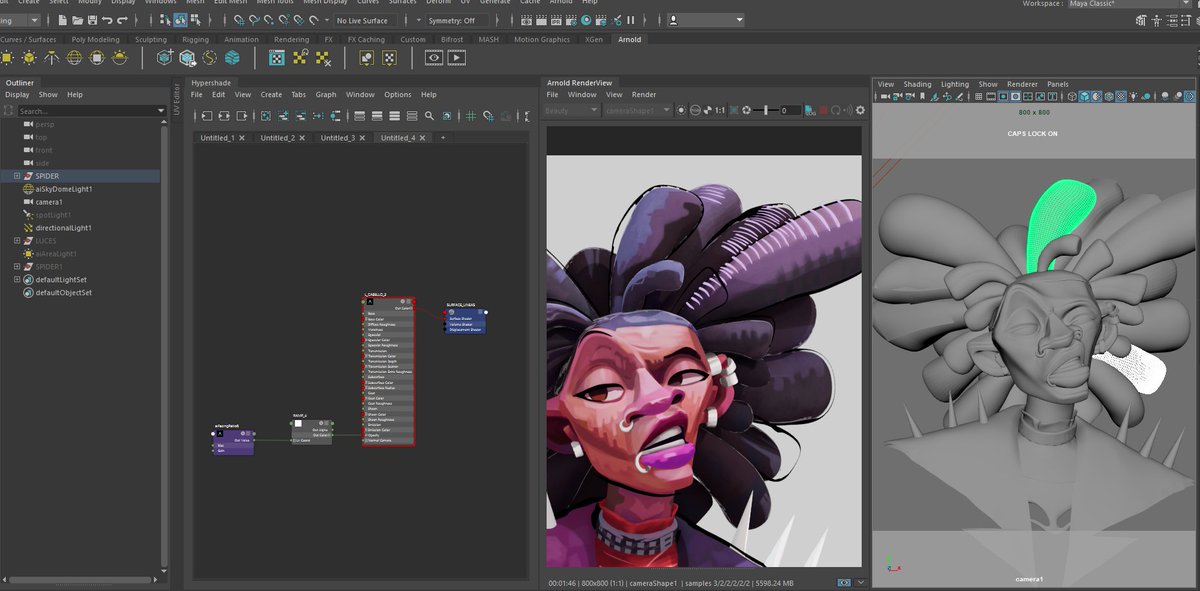1200x591 pixels.
Task: Click the Hypershade output connections icon
Action: [x=241, y=116]
